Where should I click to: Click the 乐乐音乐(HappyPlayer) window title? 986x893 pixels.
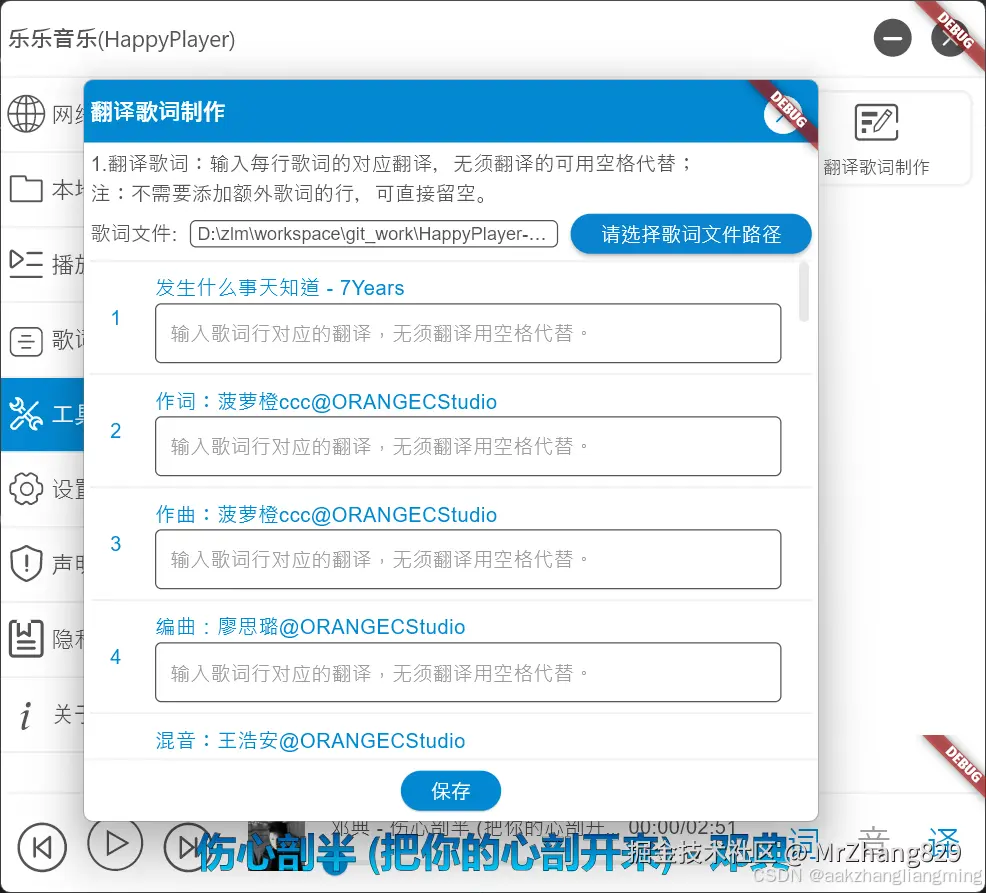pos(122,39)
